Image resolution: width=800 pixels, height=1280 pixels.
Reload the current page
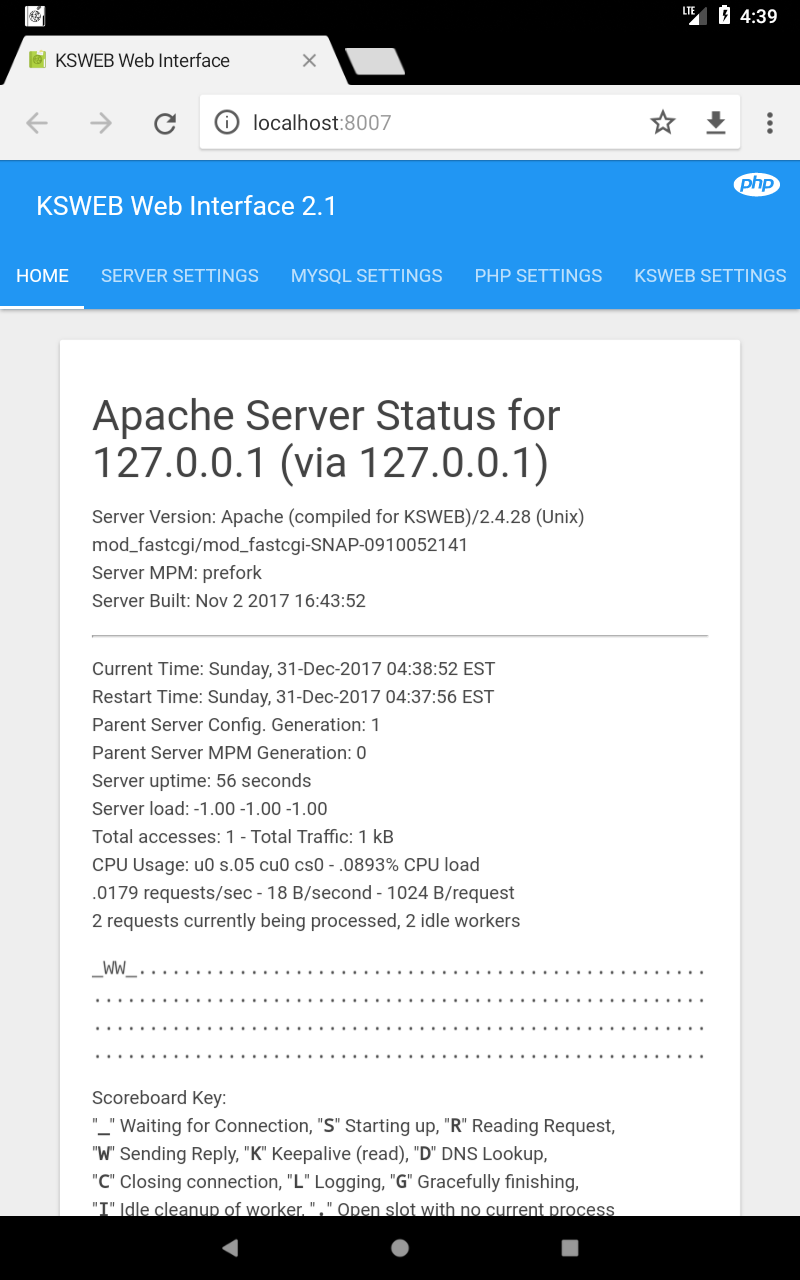[x=165, y=123]
